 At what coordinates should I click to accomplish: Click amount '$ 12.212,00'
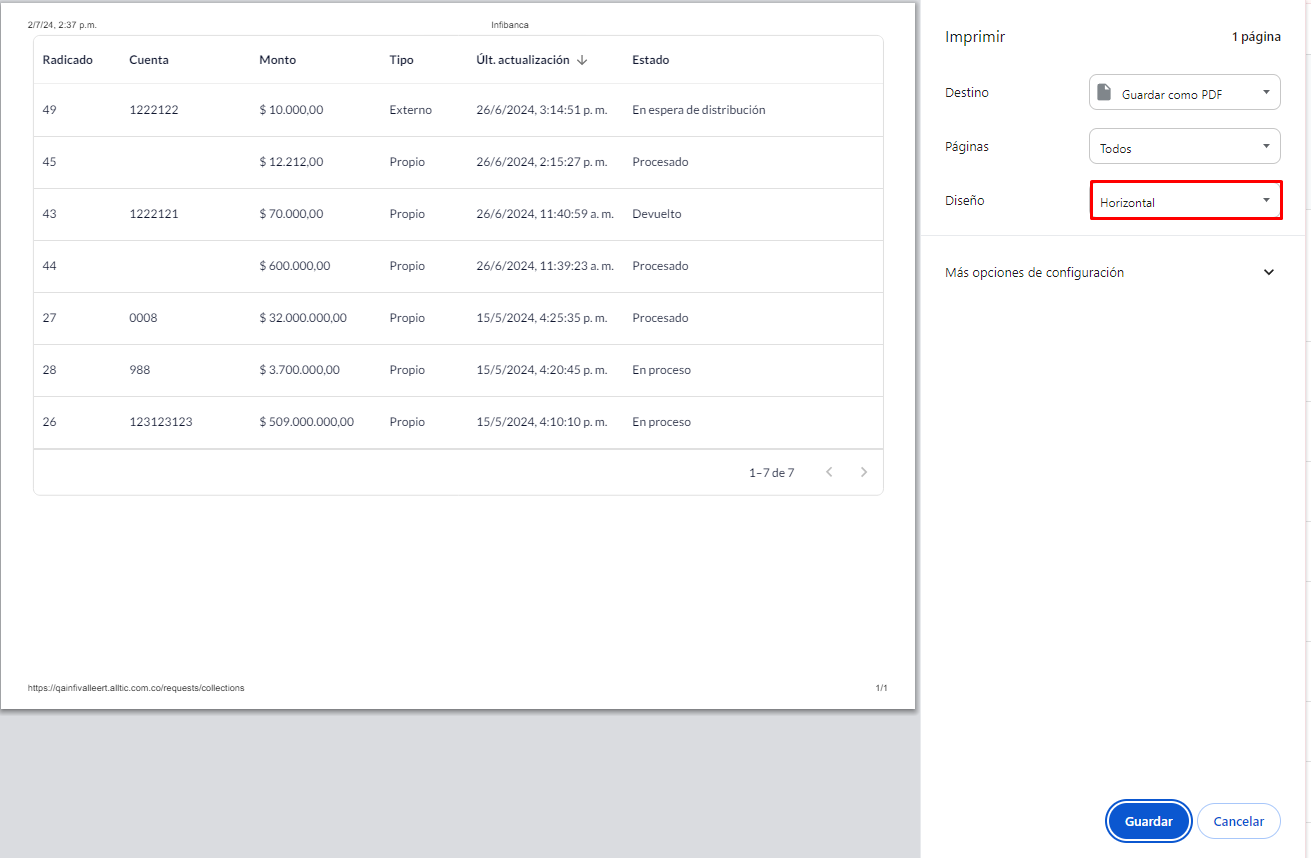(291, 162)
